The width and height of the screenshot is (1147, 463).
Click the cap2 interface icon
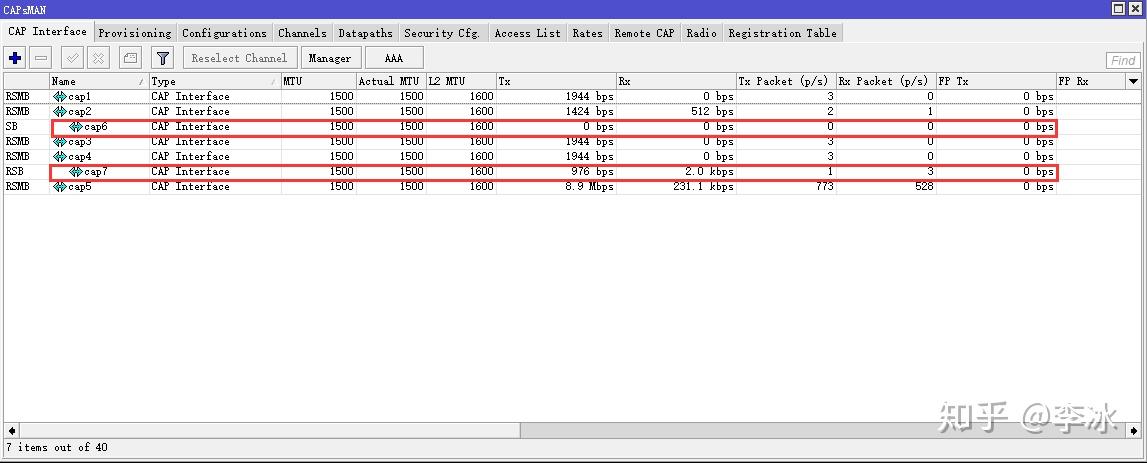click(x=59, y=111)
